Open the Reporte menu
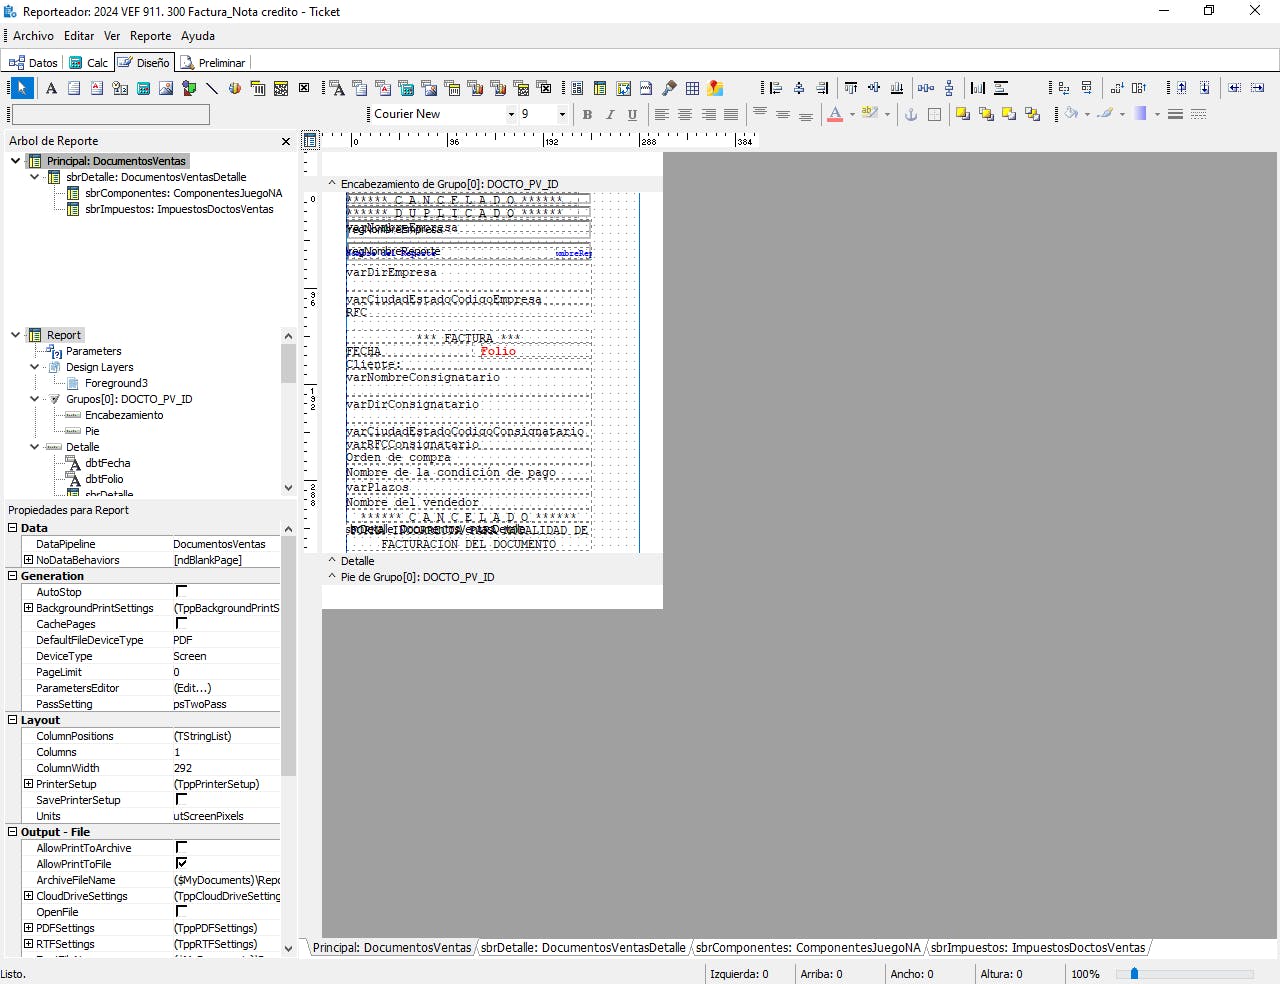 [x=150, y=36]
